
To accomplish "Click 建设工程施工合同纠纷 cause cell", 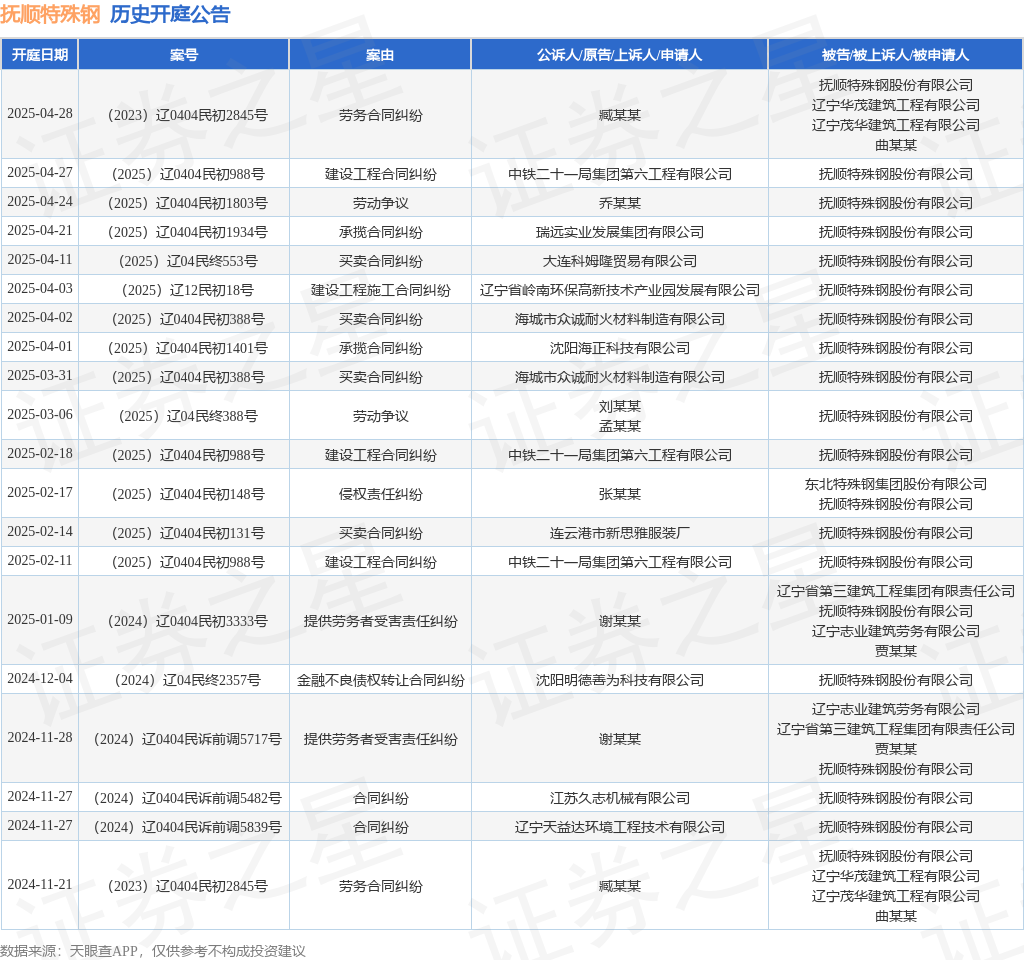I will click(381, 290).
